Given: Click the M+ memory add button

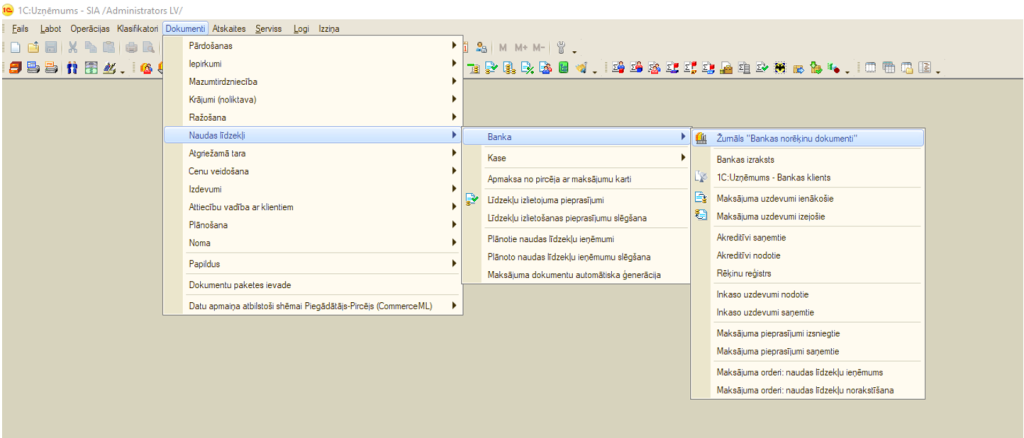Looking at the screenshot, I should [x=521, y=48].
